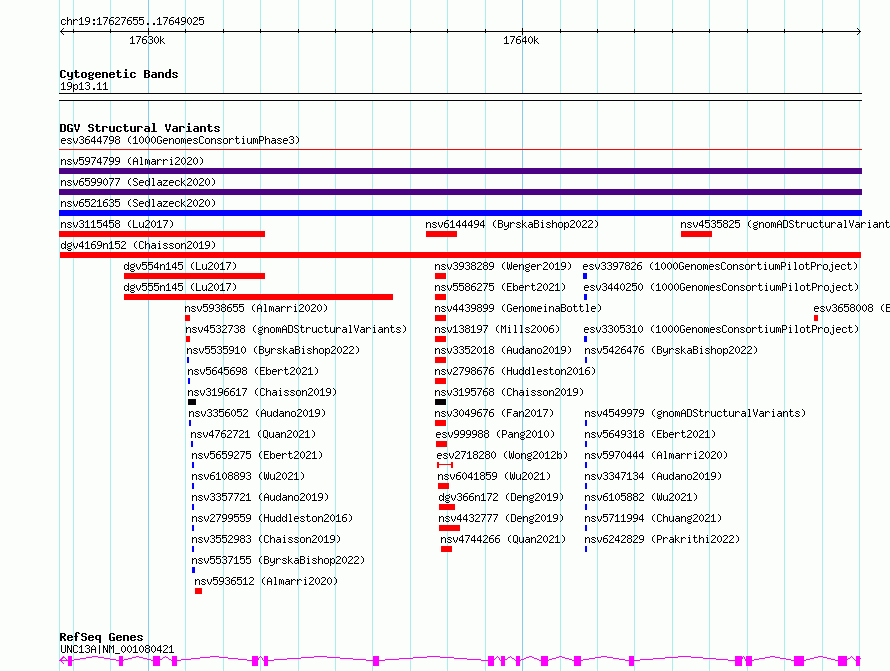
Task: Click the 19p13.11 cytogenetic band label
Action: (x=84, y=86)
